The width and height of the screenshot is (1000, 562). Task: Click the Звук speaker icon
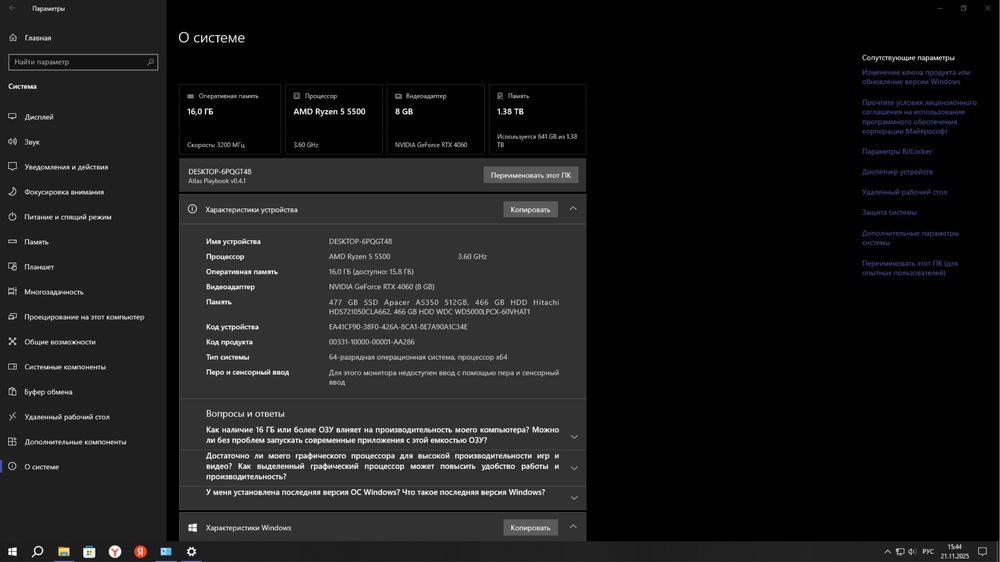pyautogui.click(x=12, y=142)
